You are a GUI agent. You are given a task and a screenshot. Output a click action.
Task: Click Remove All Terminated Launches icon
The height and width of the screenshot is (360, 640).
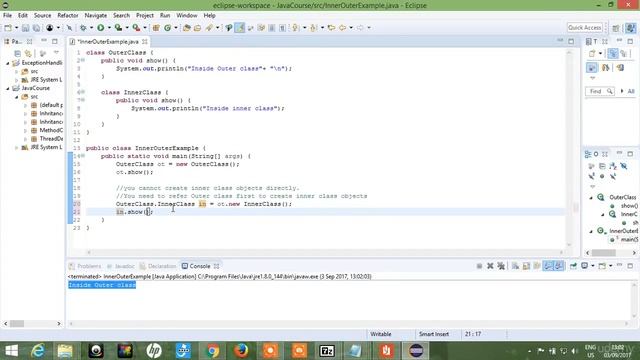[501, 266]
